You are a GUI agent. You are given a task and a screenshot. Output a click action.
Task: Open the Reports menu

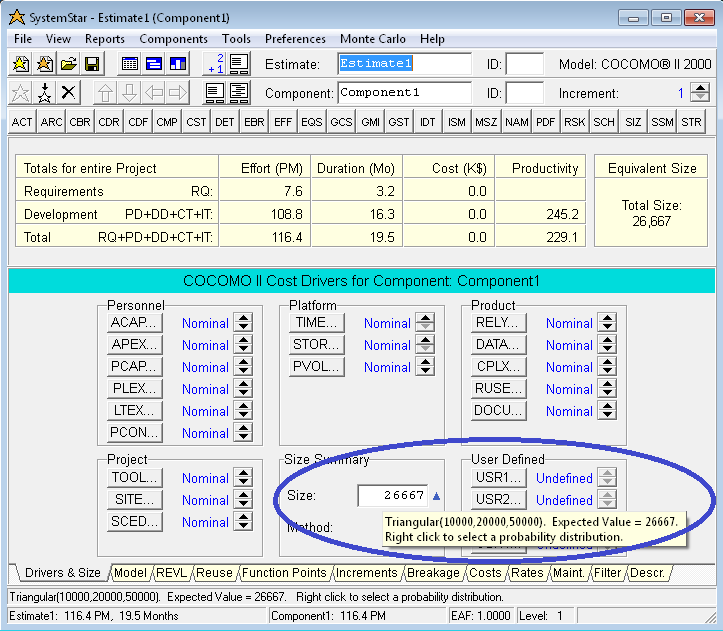point(105,39)
